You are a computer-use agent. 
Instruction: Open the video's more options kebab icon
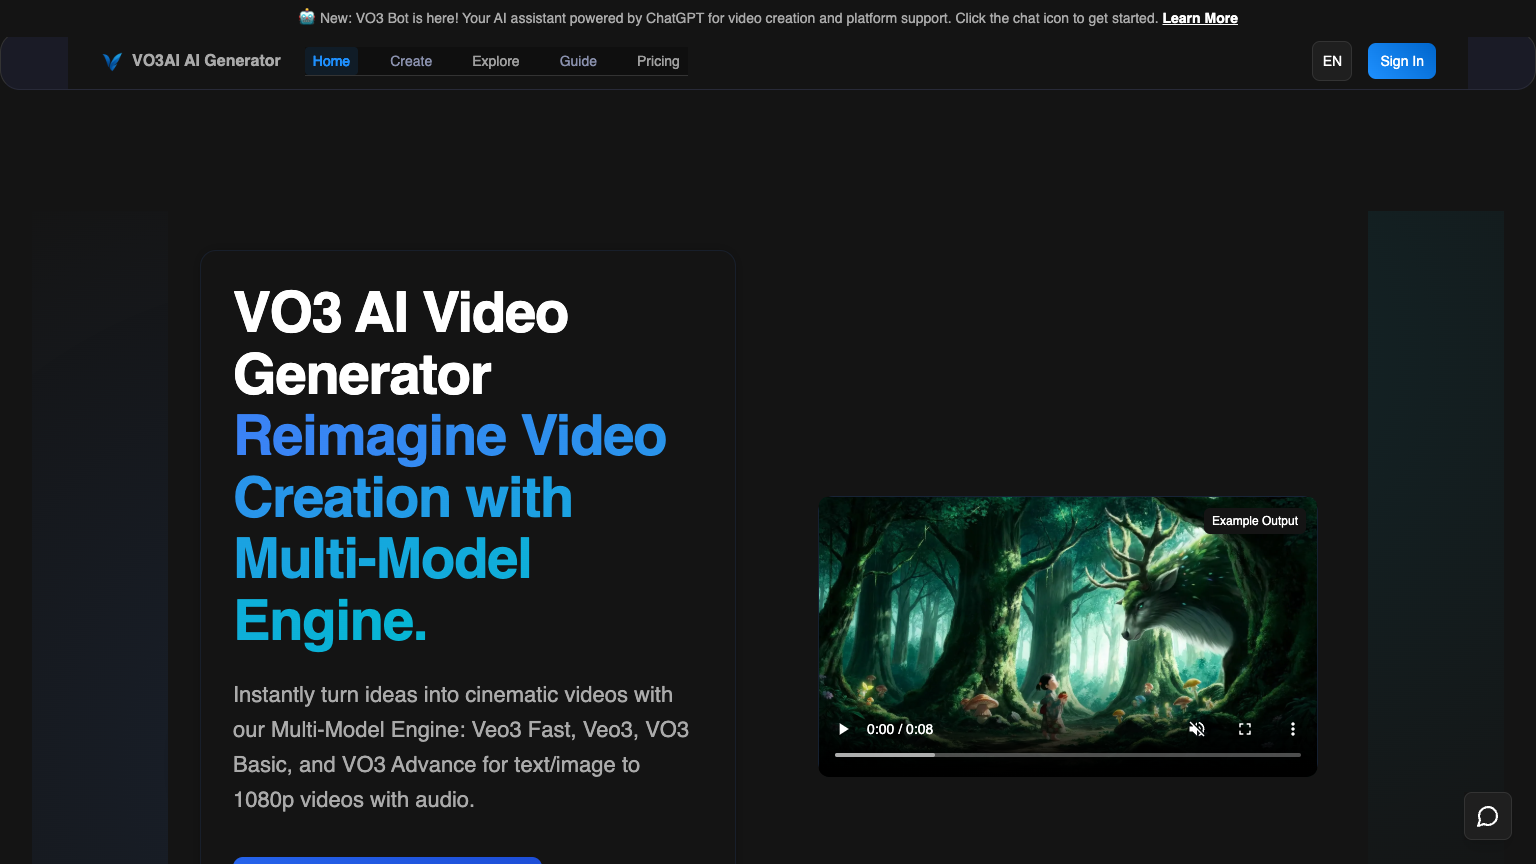[1292, 729]
